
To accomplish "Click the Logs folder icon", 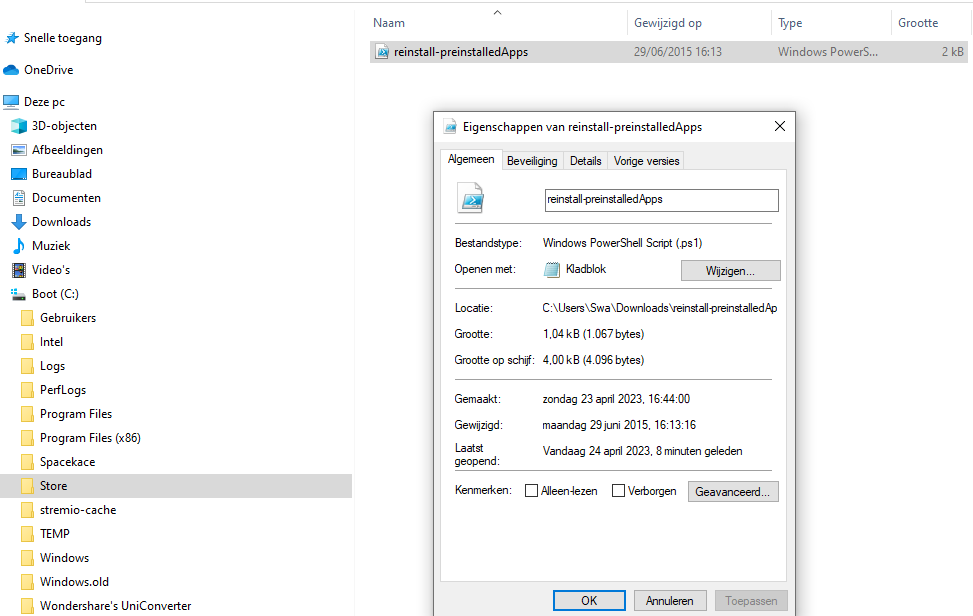I will point(27,366).
